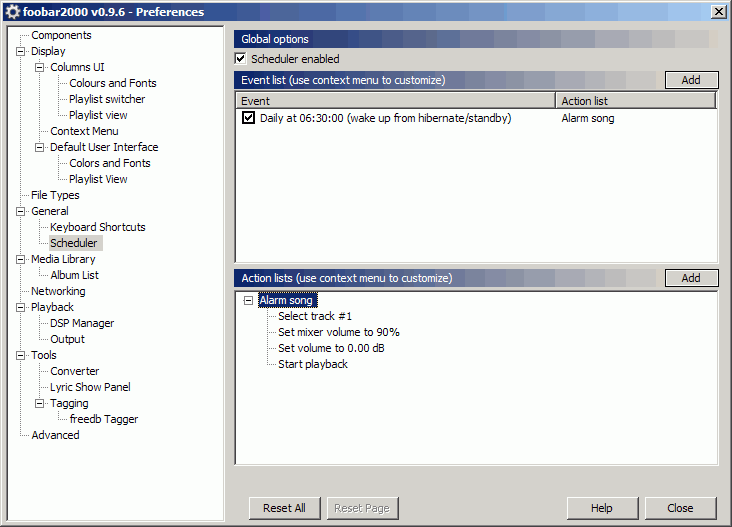Open the Lyric Show Panel page
This screenshot has height=527, width=732.
[x=90, y=387]
